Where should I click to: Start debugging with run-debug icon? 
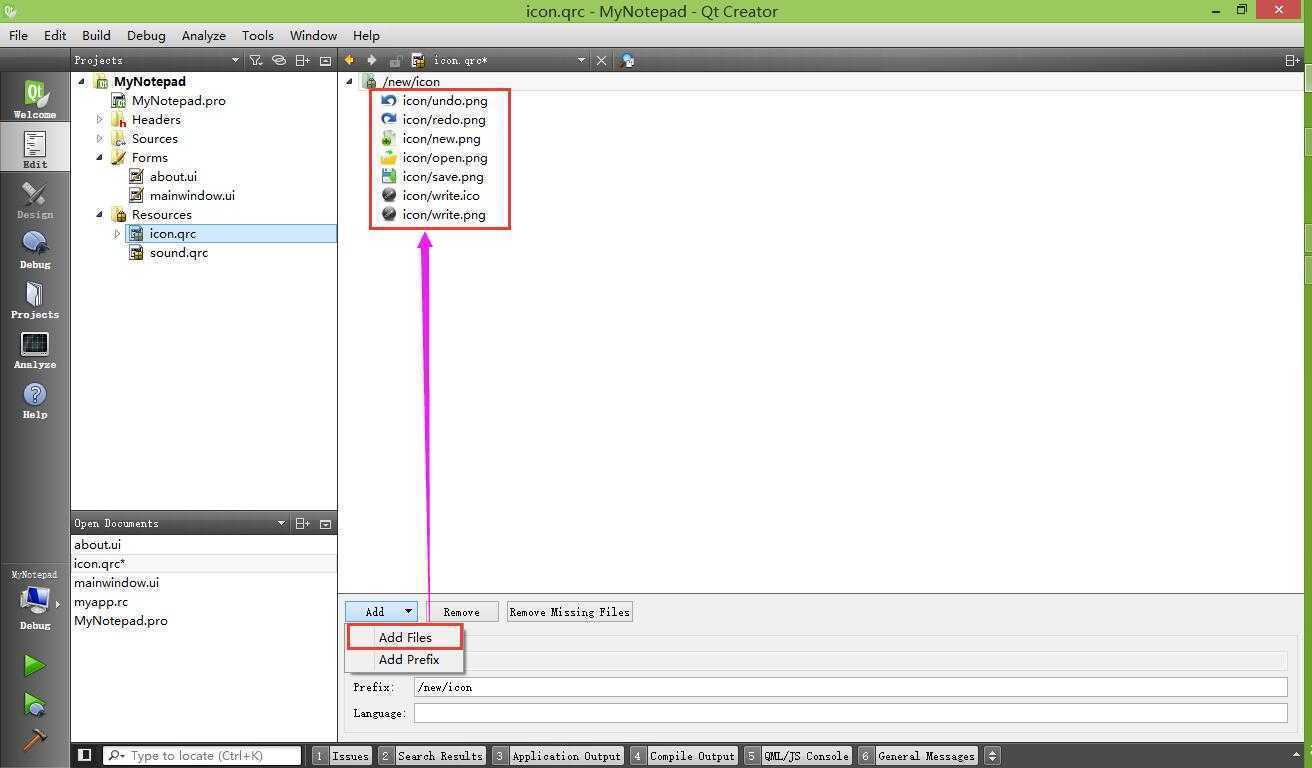[34, 704]
